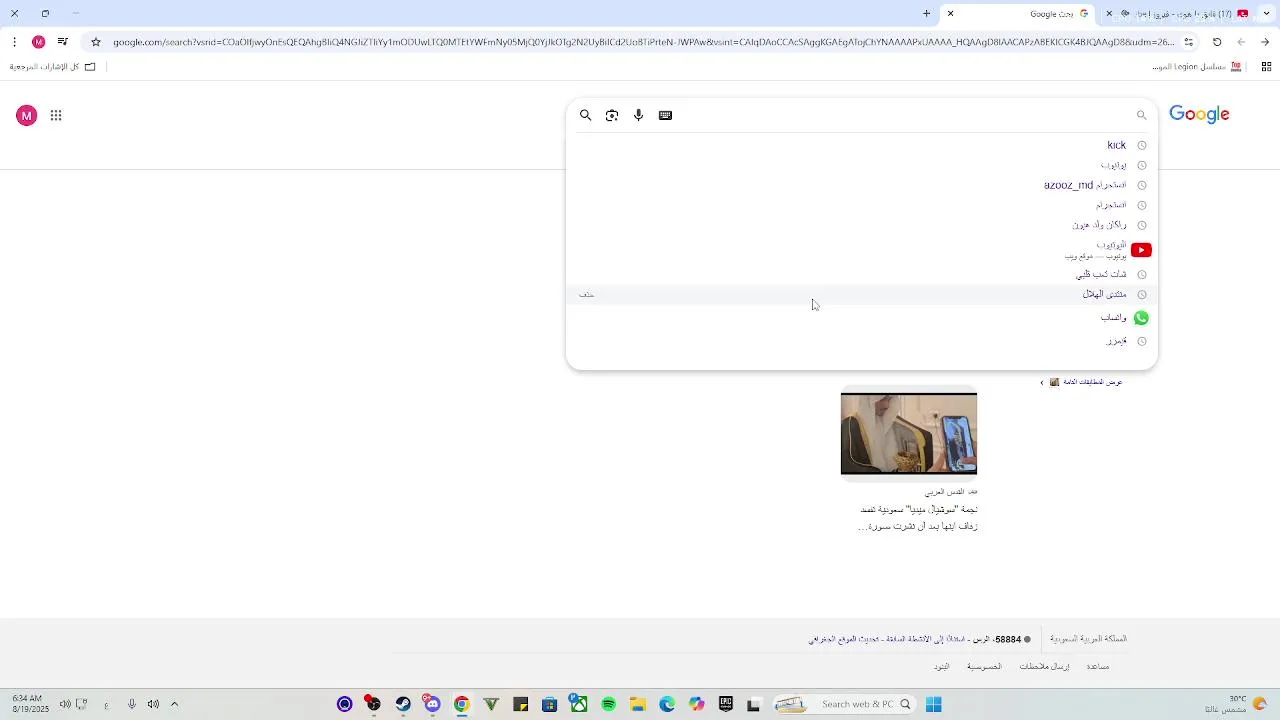Open Google Lens image search
This screenshot has width=1280, height=720.
(612, 115)
